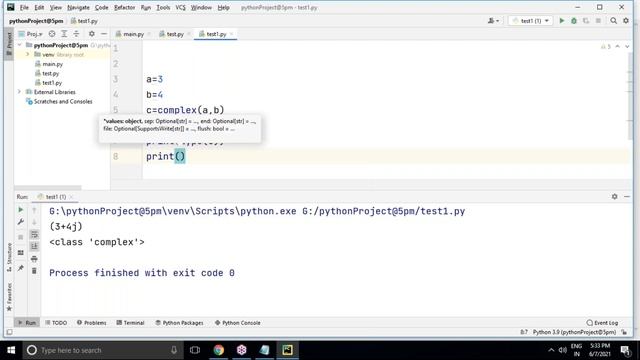Toggle scroll to end in Run console

pos(34,246)
